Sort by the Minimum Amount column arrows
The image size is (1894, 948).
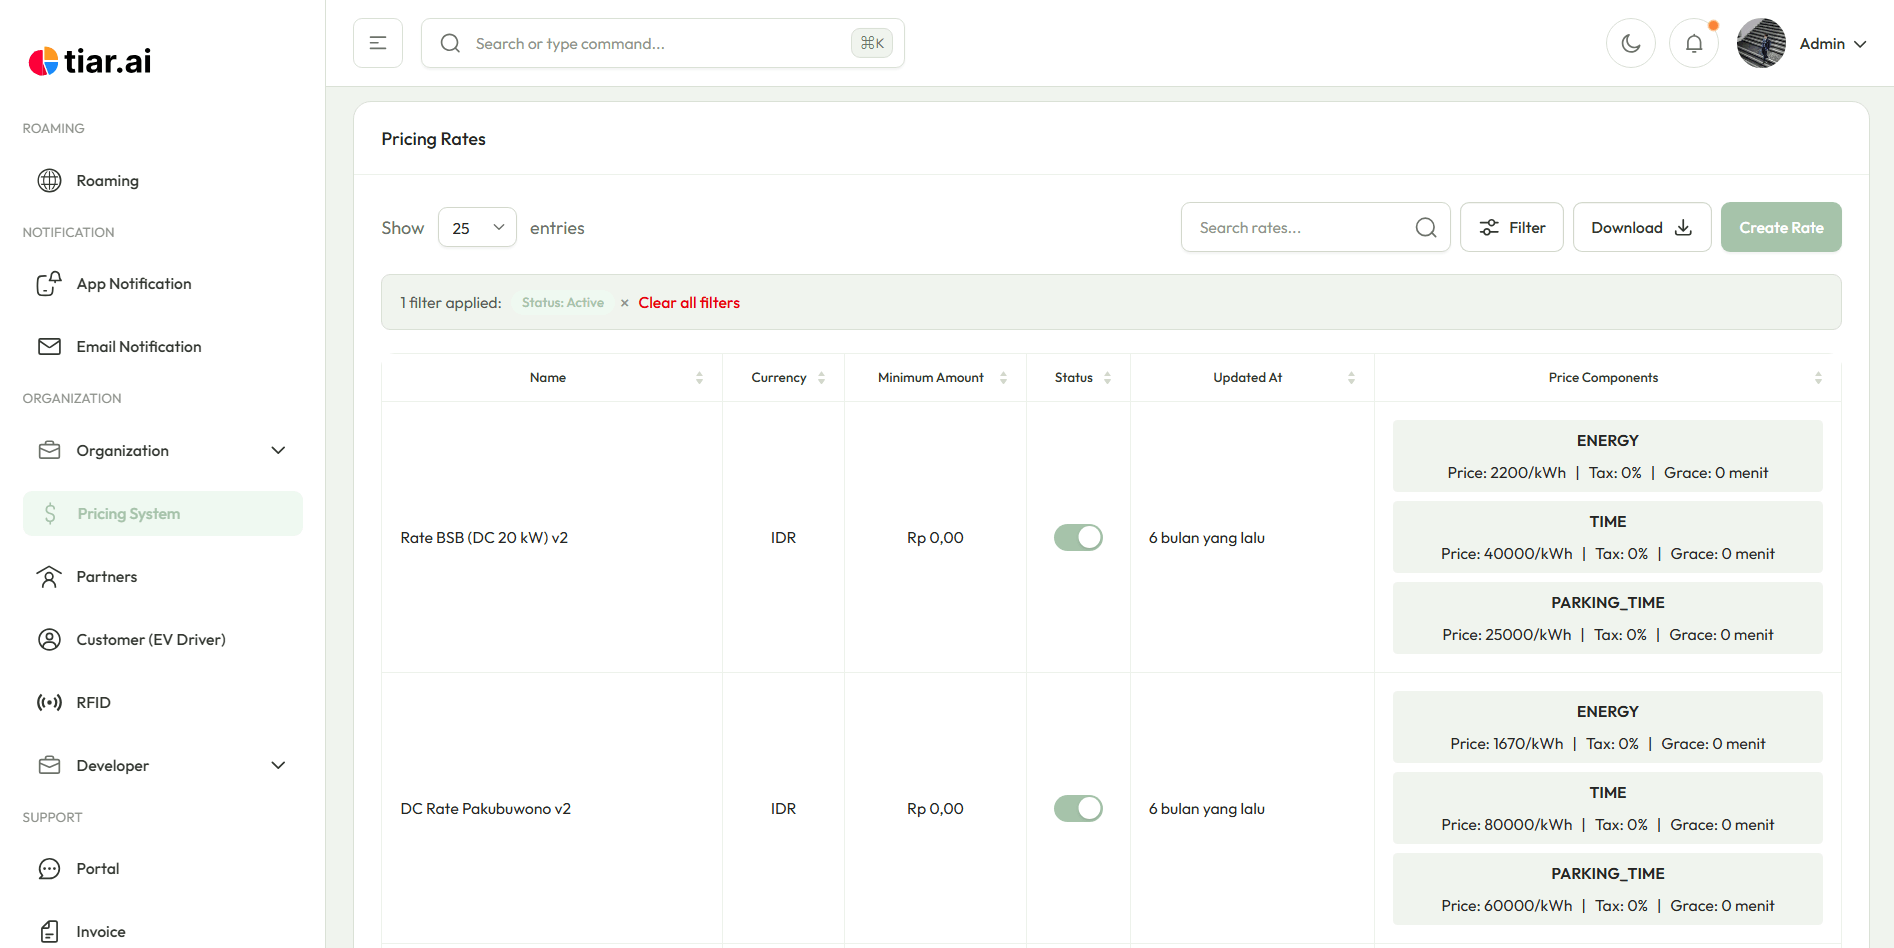click(x=1003, y=378)
